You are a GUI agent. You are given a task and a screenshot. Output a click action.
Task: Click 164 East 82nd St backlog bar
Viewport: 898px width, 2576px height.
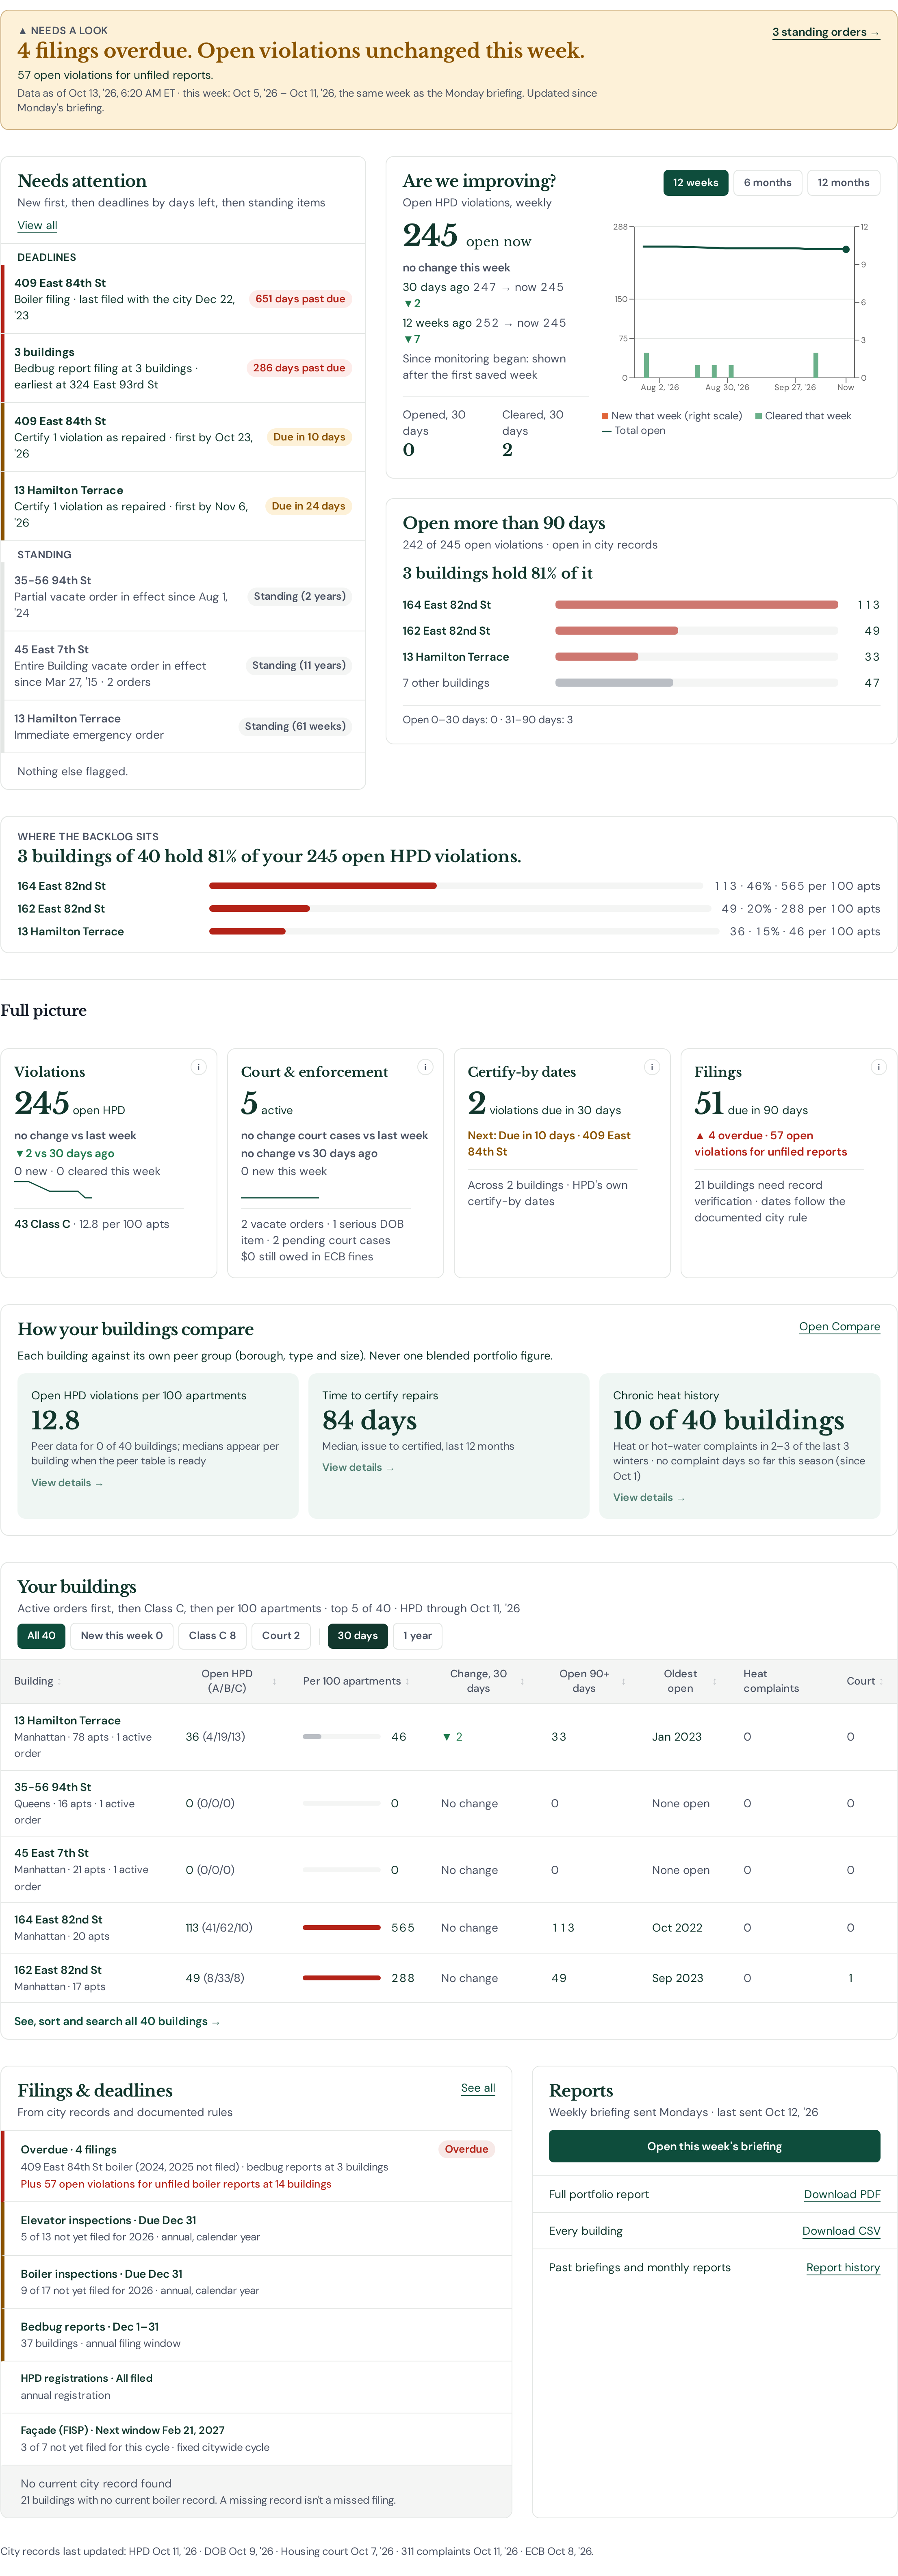[456, 886]
